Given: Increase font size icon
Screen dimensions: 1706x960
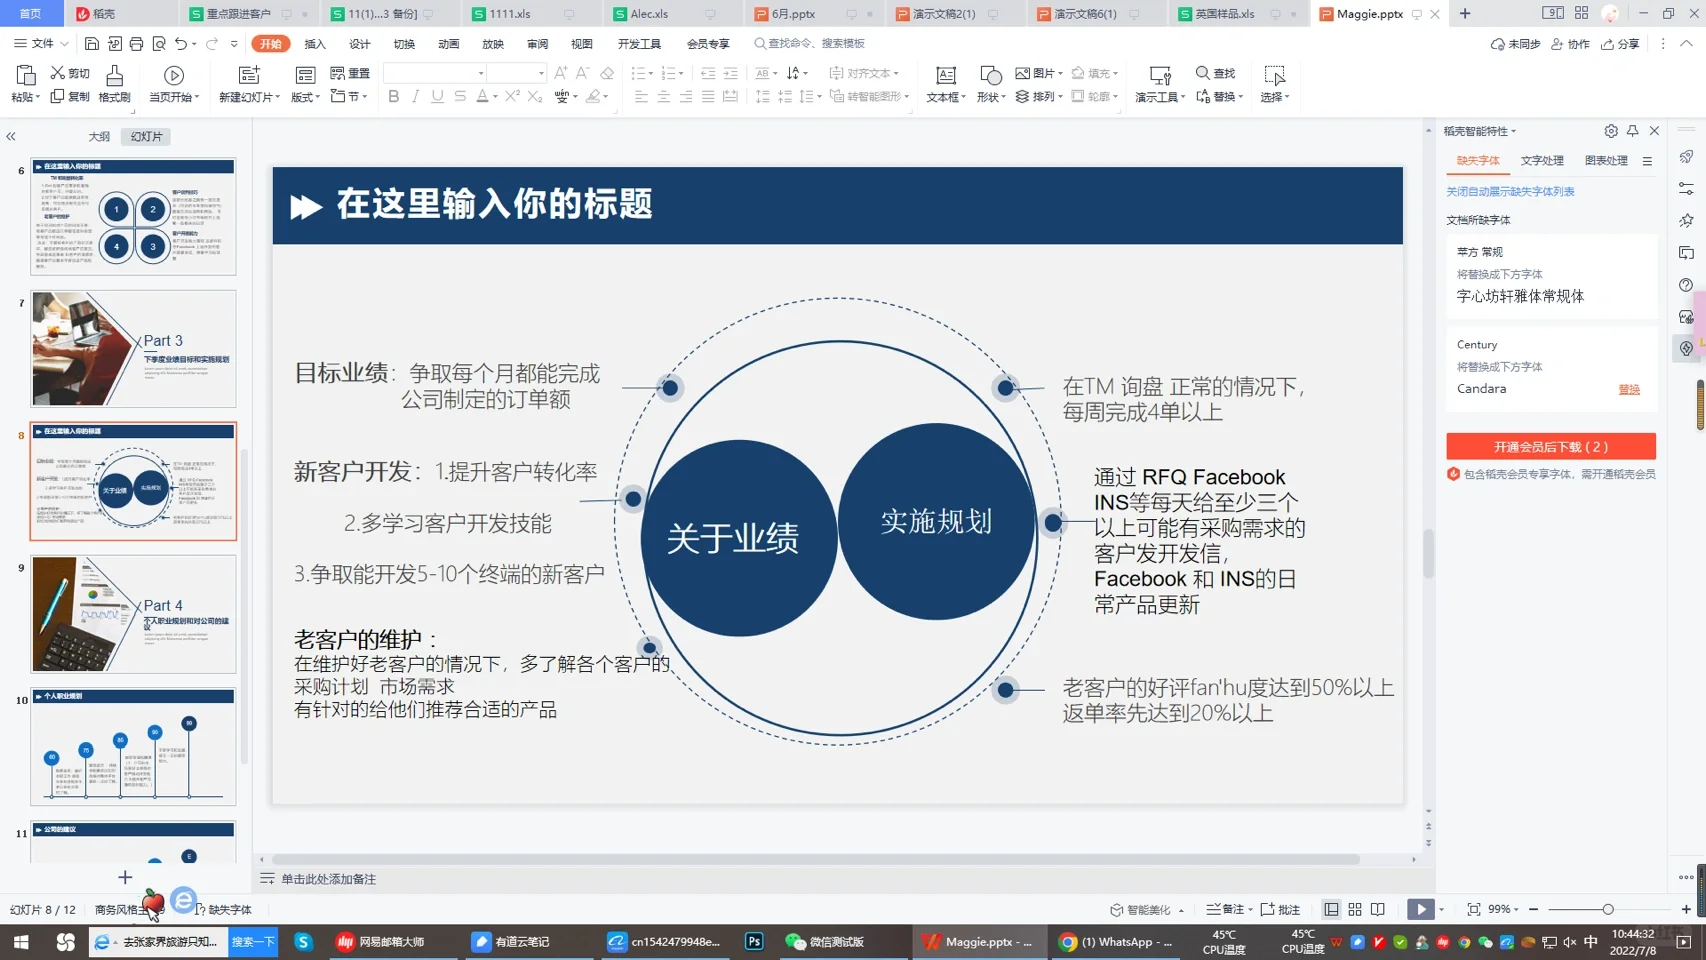Looking at the screenshot, I should pyautogui.click(x=560, y=73).
